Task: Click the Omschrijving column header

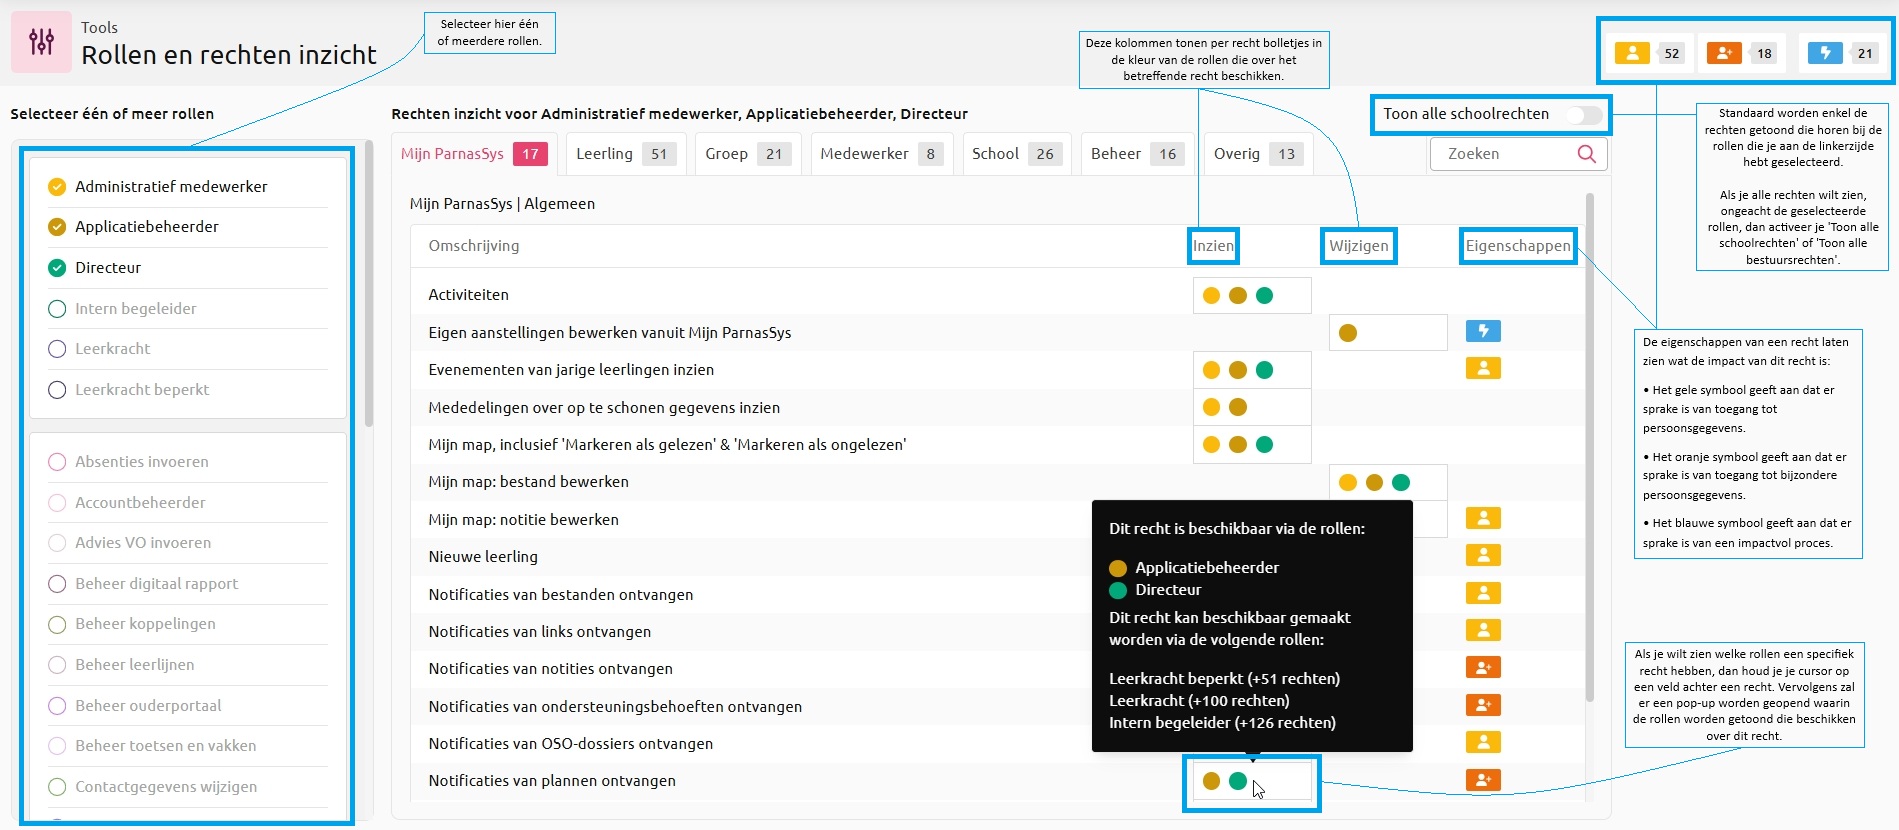Action: tap(474, 246)
